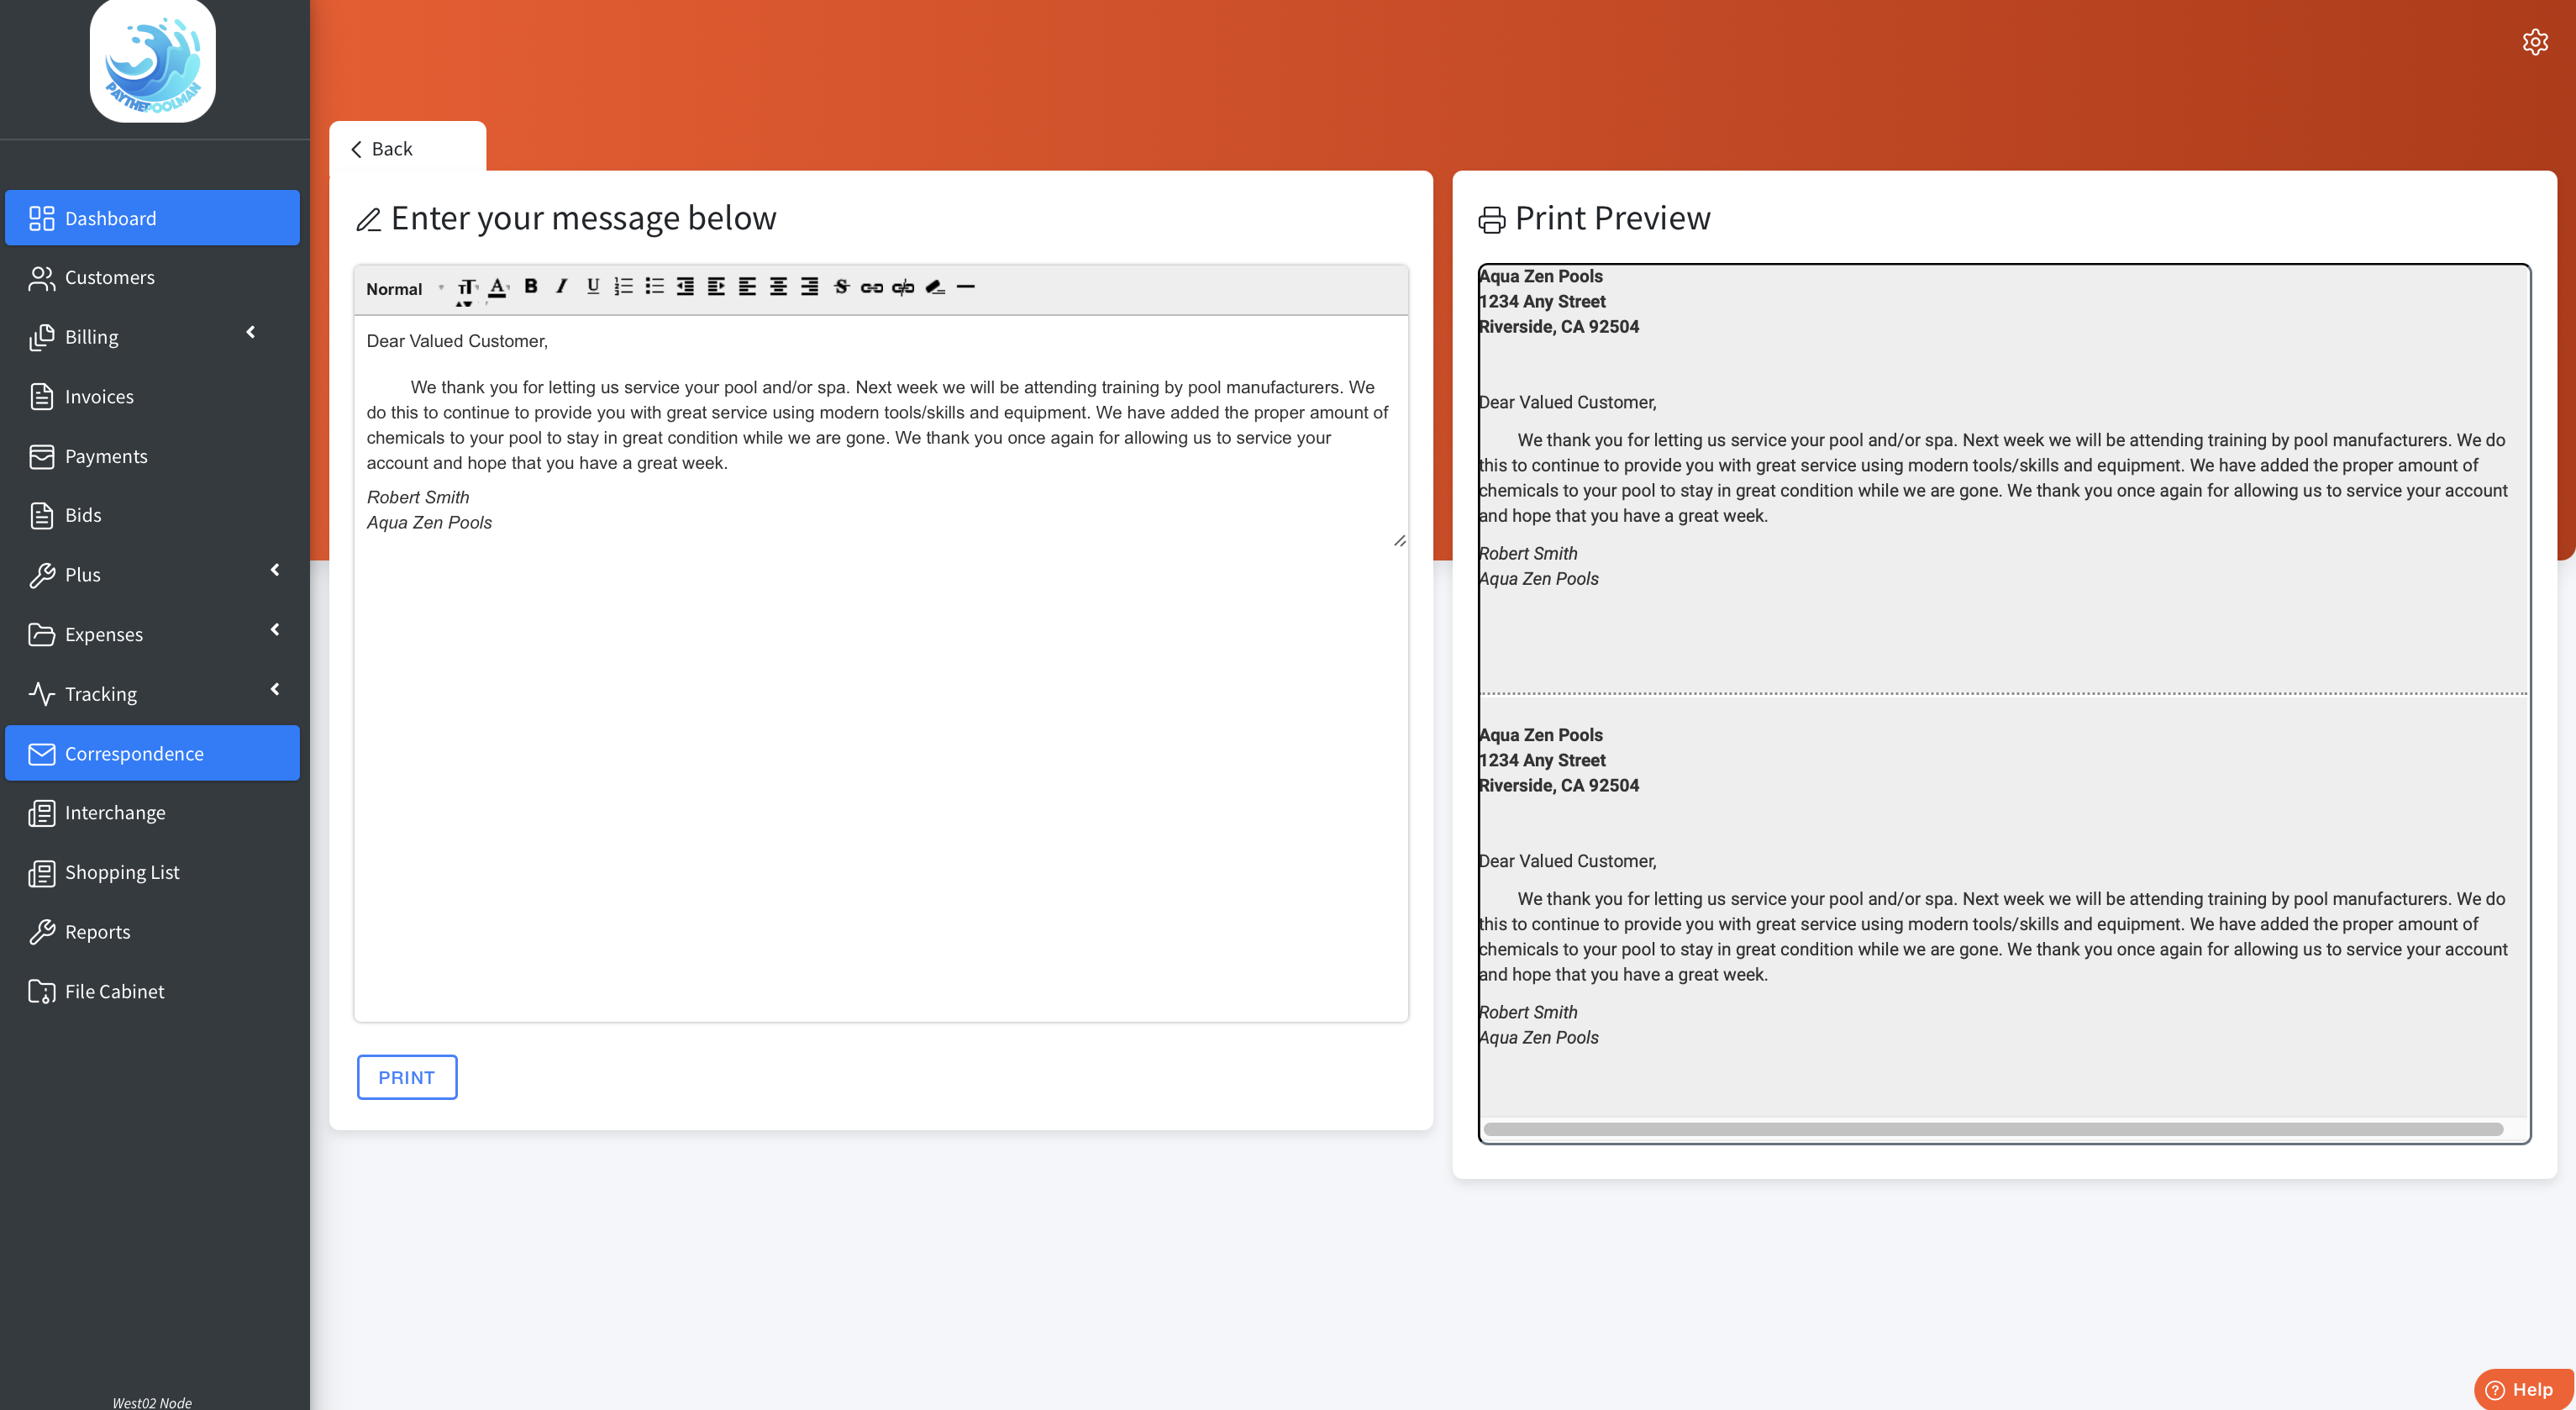Center-align the message text
Image resolution: width=2576 pixels, height=1410 pixels.
[x=778, y=287]
